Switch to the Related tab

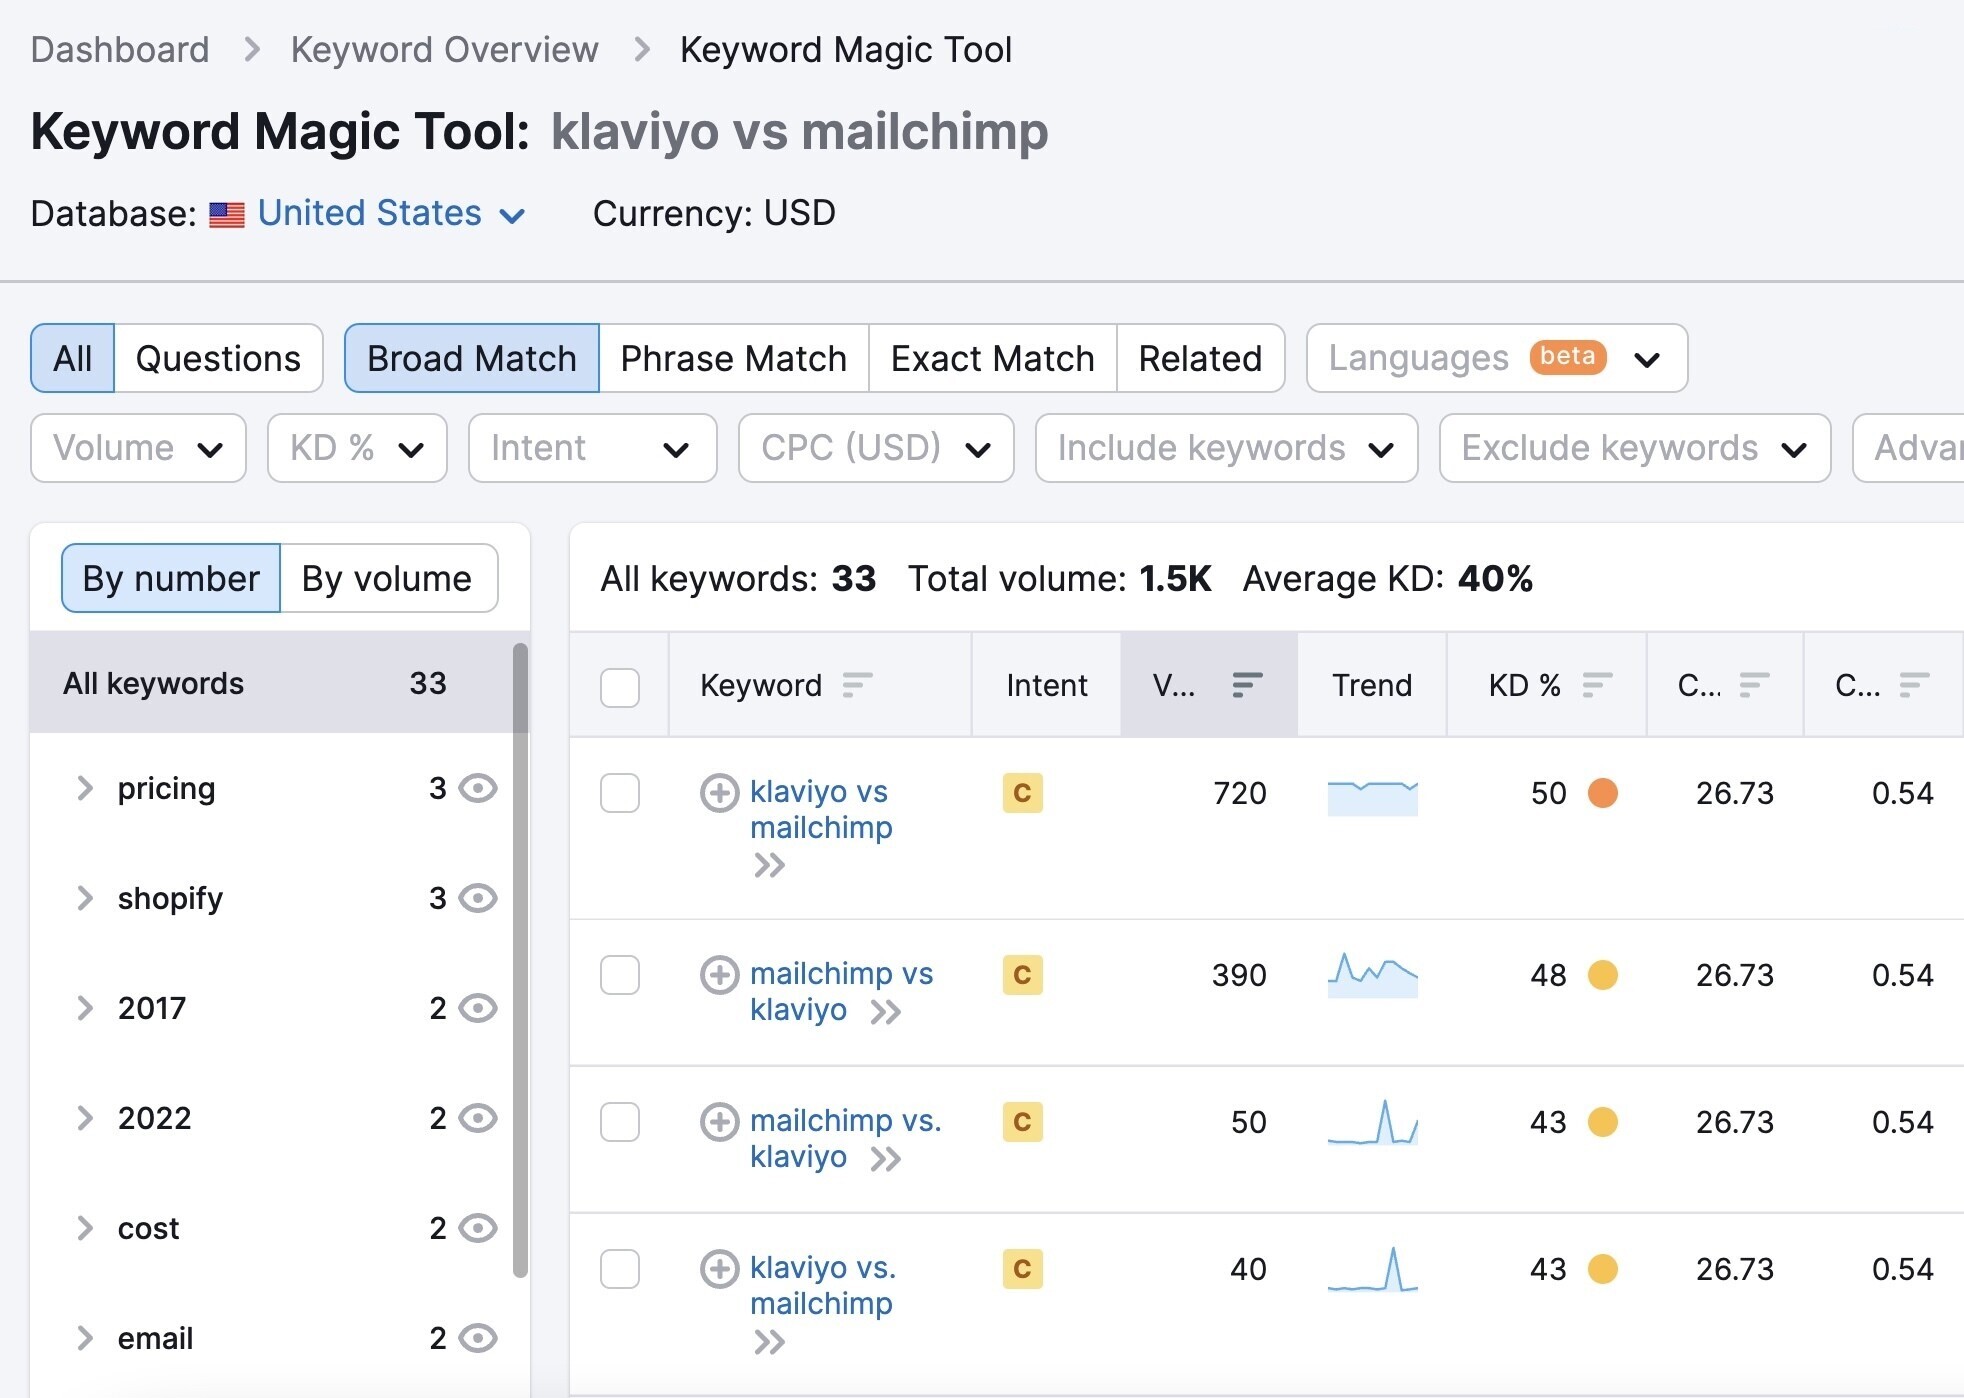point(1200,358)
